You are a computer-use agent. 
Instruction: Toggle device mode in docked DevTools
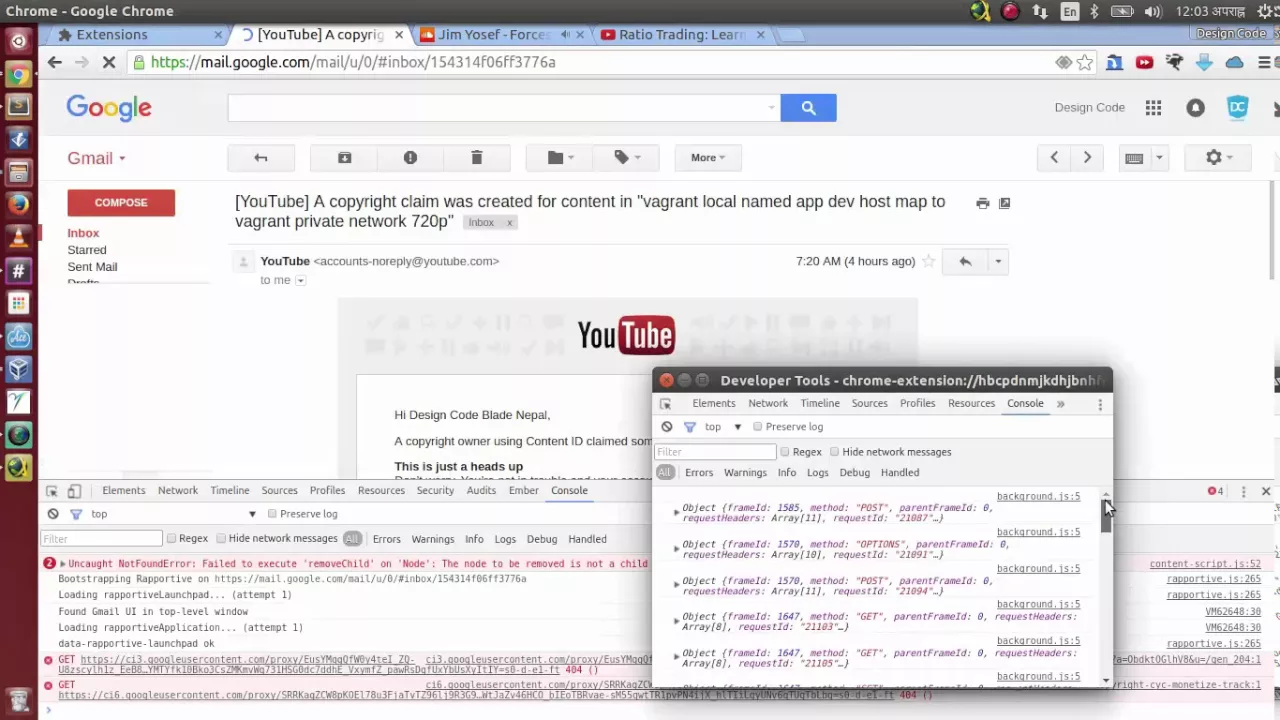(74, 491)
